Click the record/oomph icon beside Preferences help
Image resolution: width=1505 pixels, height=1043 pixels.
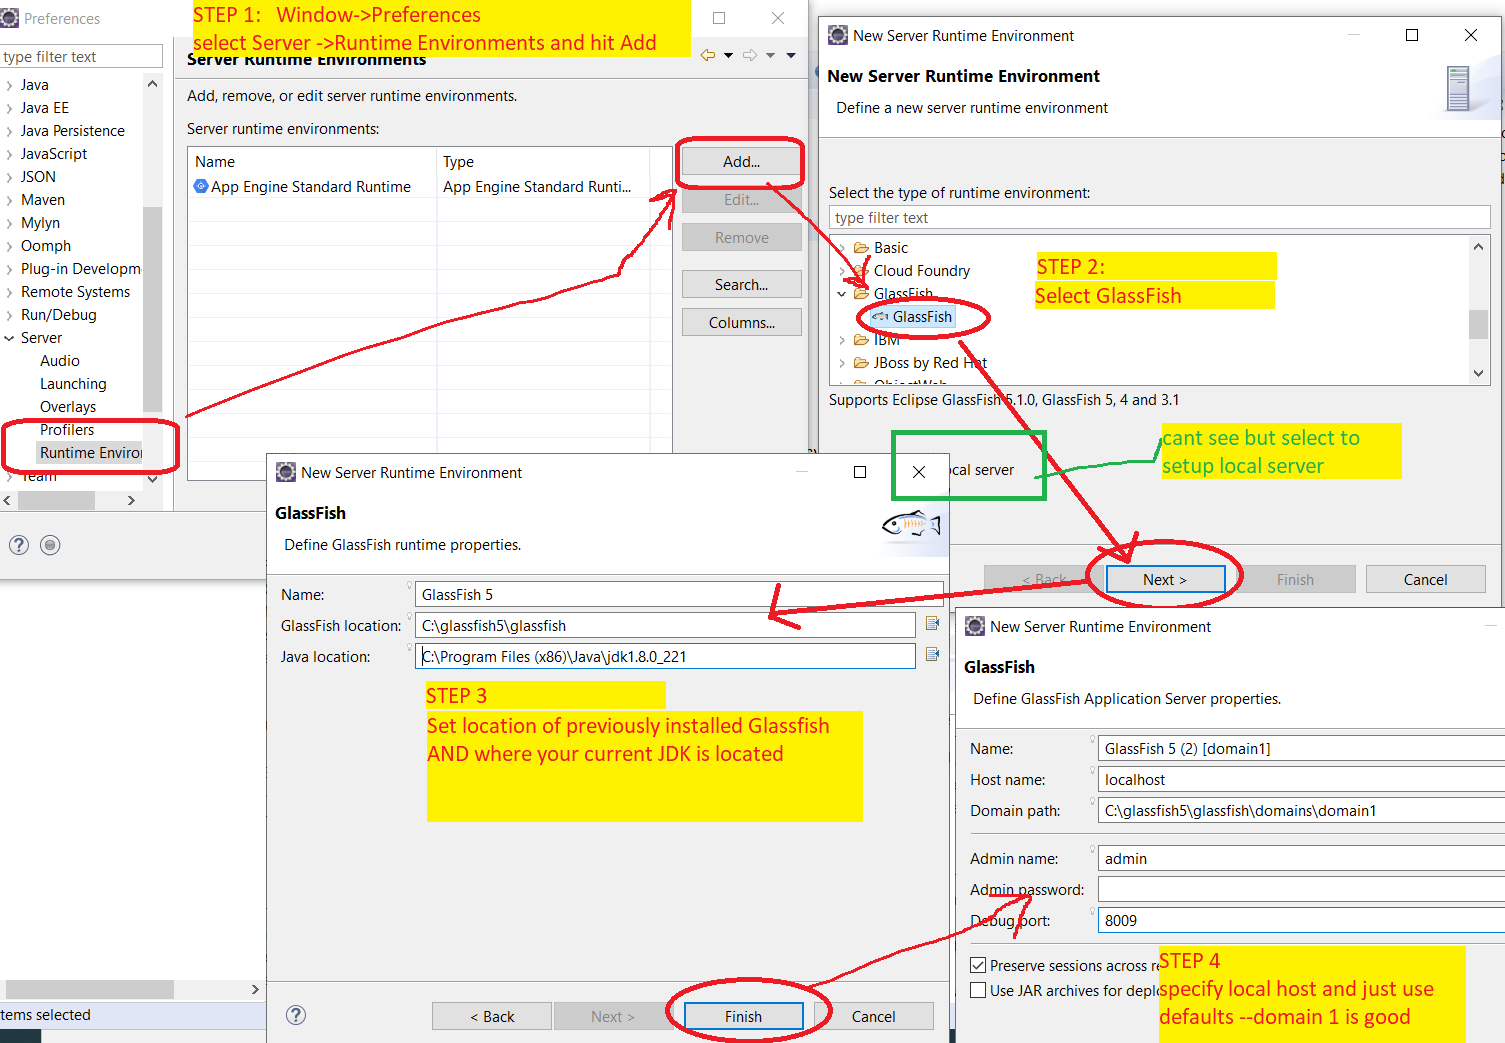[x=50, y=545]
